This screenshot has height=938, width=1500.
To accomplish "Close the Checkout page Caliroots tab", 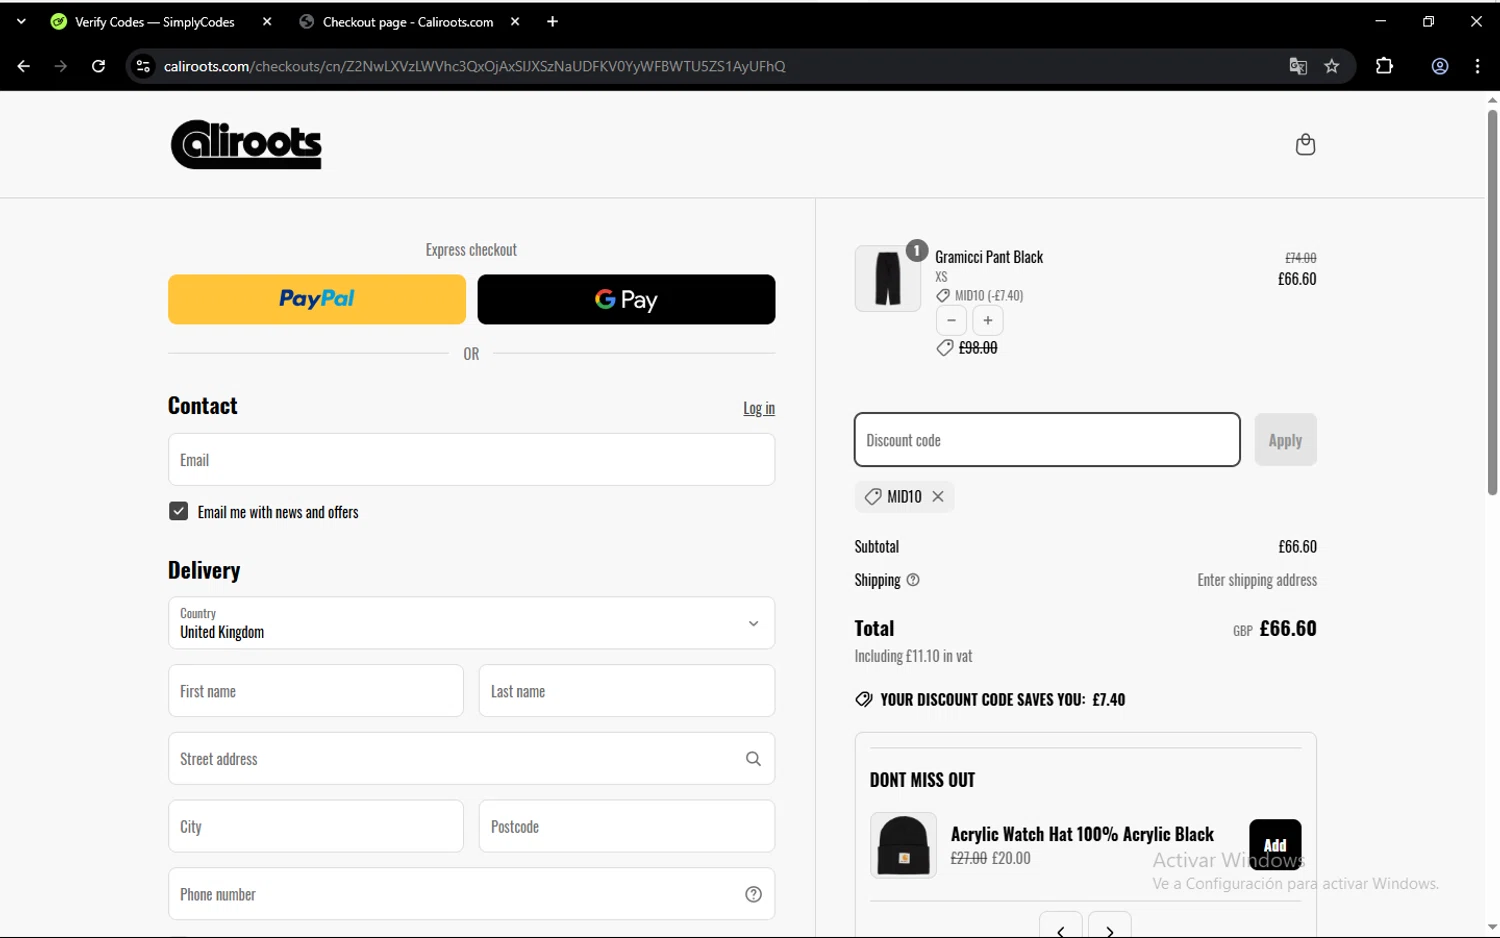I will point(515,22).
